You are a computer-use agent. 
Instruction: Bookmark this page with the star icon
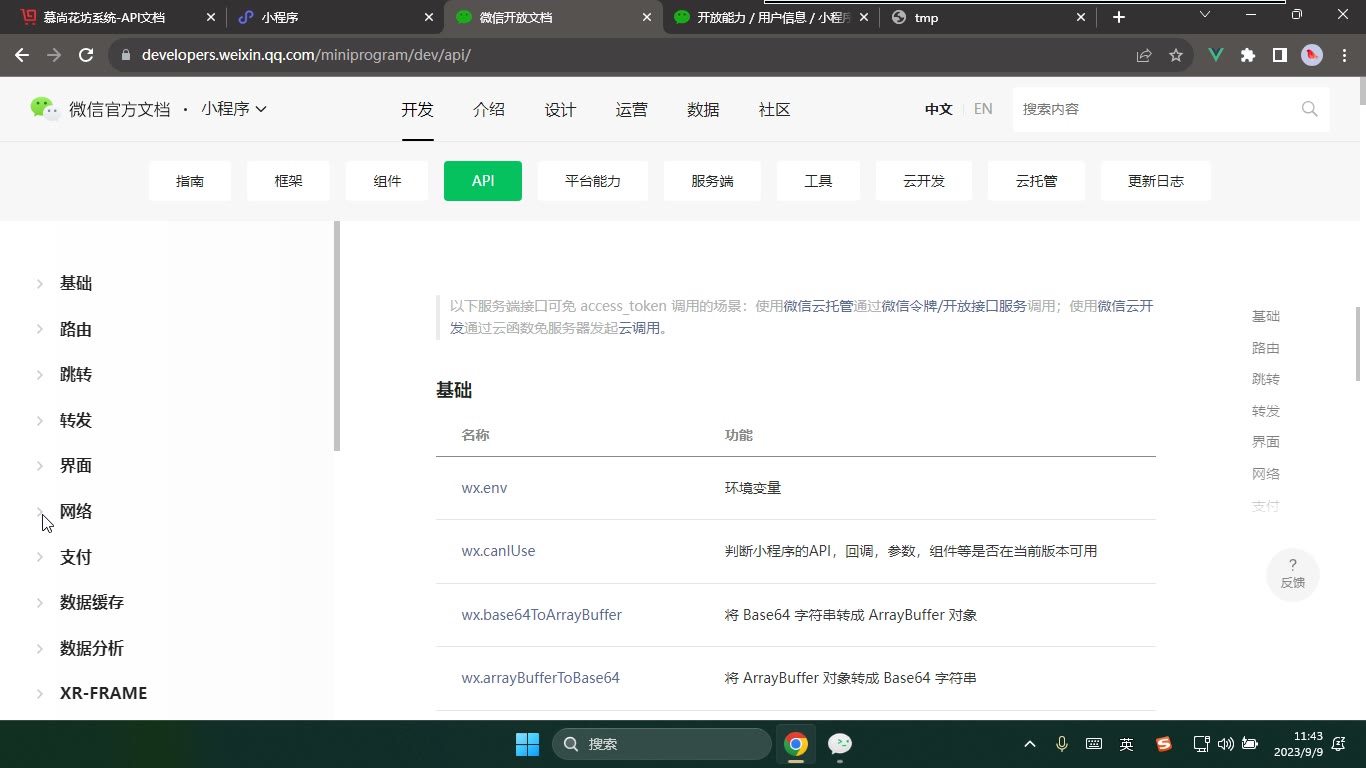(1176, 55)
